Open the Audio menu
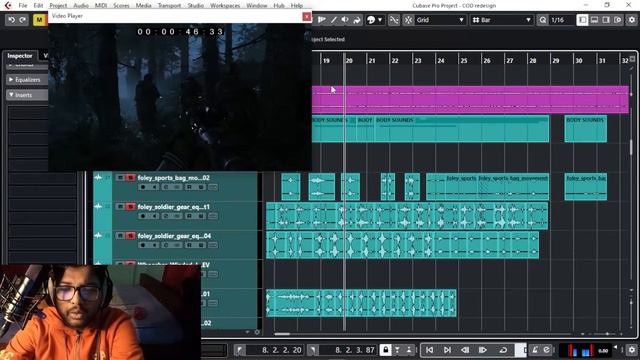Image resolution: width=640 pixels, height=360 pixels. [81, 6]
